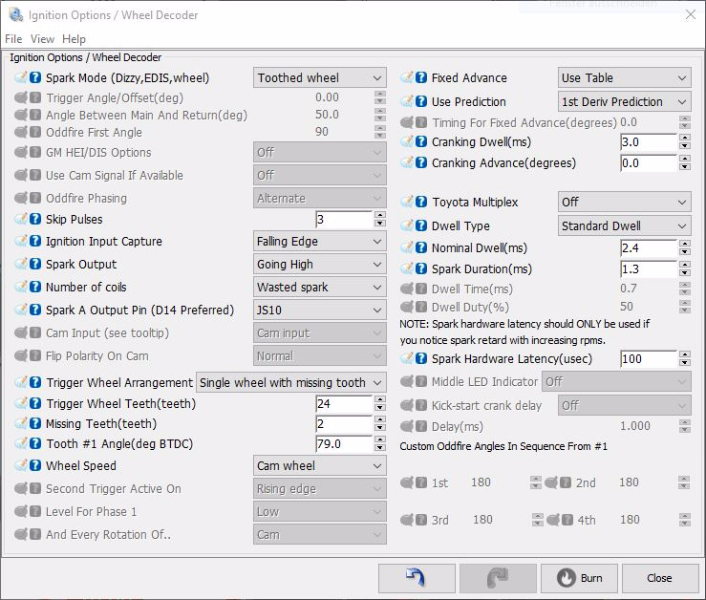Click the blue undo arrow button
This screenshot has height=600, width=706.
click(415, 578)
